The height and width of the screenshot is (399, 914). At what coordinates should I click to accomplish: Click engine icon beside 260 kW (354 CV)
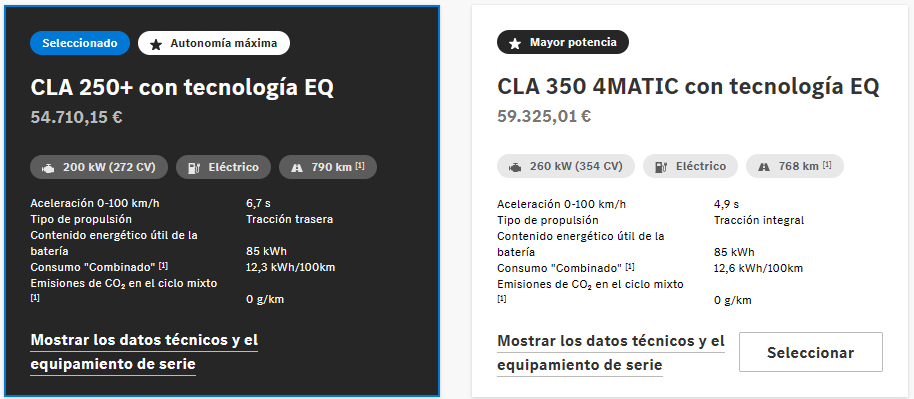point(515,167)
